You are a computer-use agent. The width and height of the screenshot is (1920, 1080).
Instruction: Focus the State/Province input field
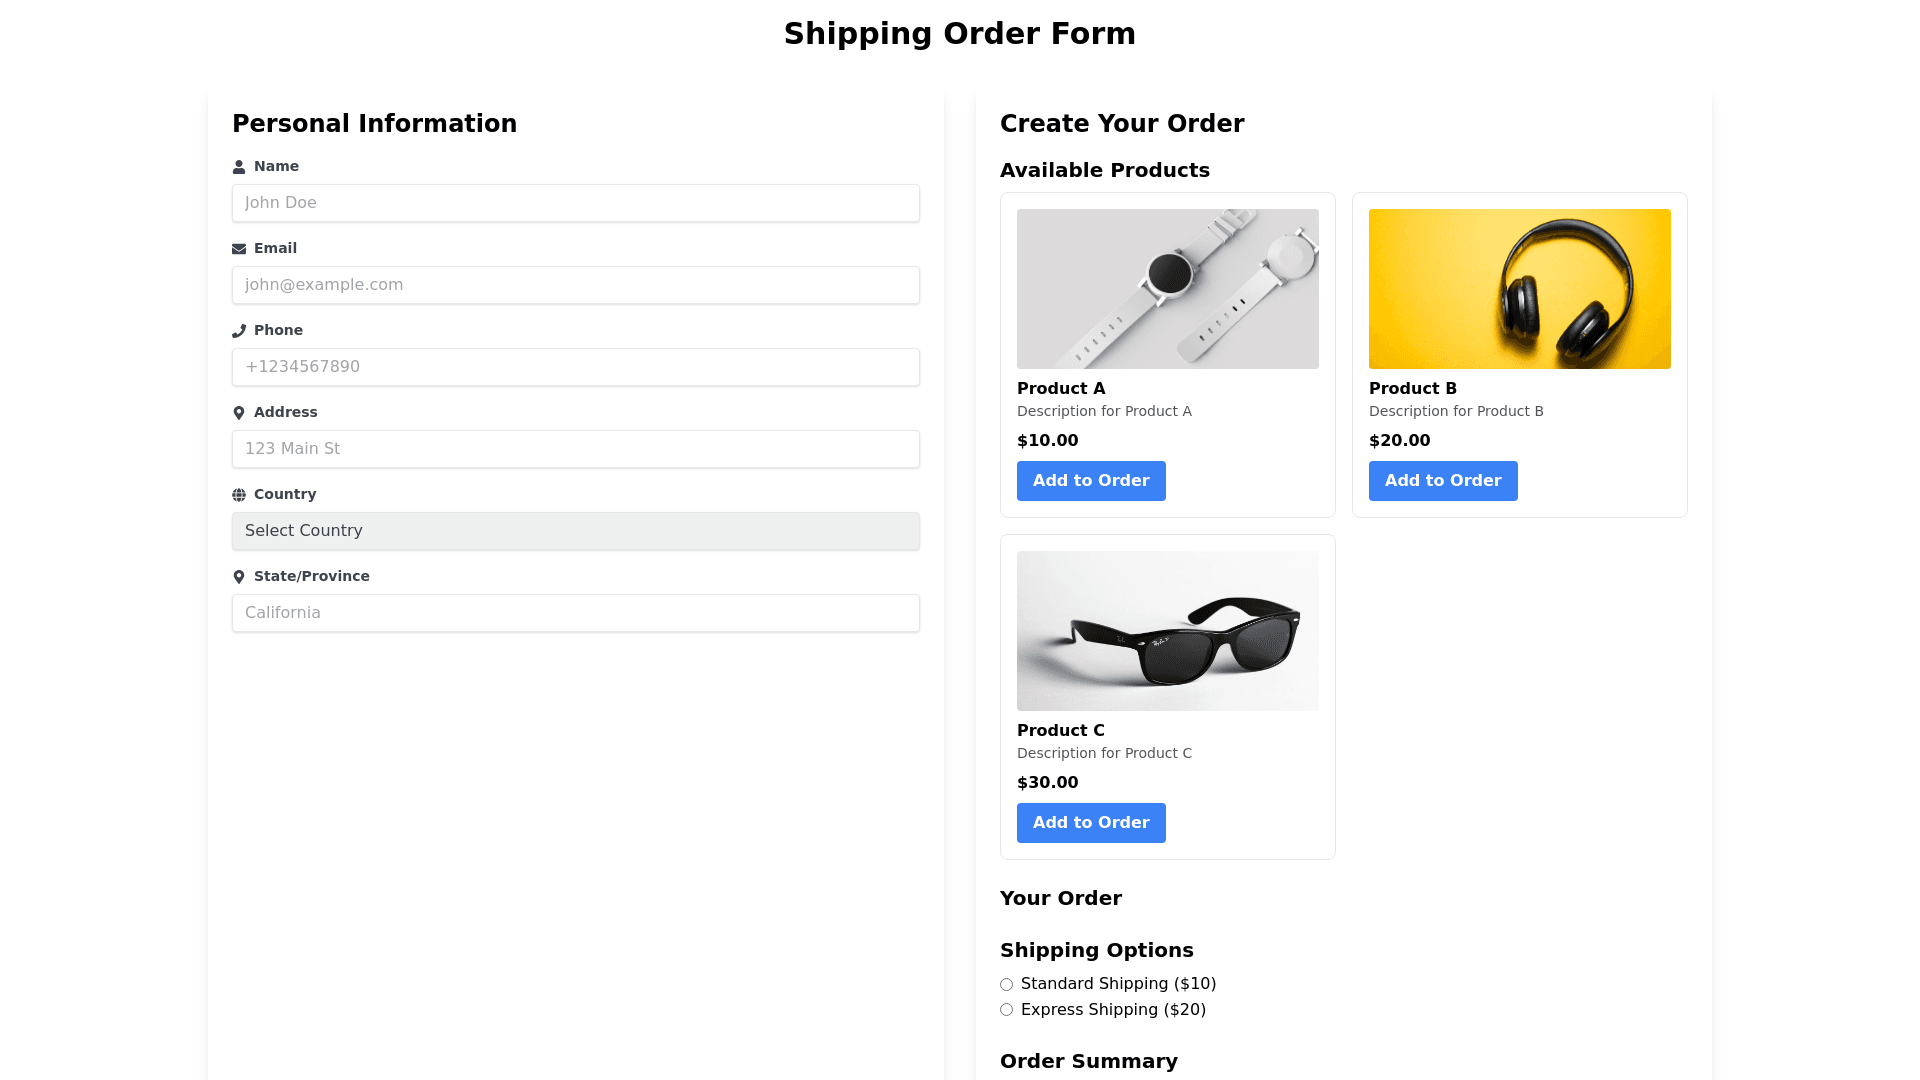tap(576, 613)
